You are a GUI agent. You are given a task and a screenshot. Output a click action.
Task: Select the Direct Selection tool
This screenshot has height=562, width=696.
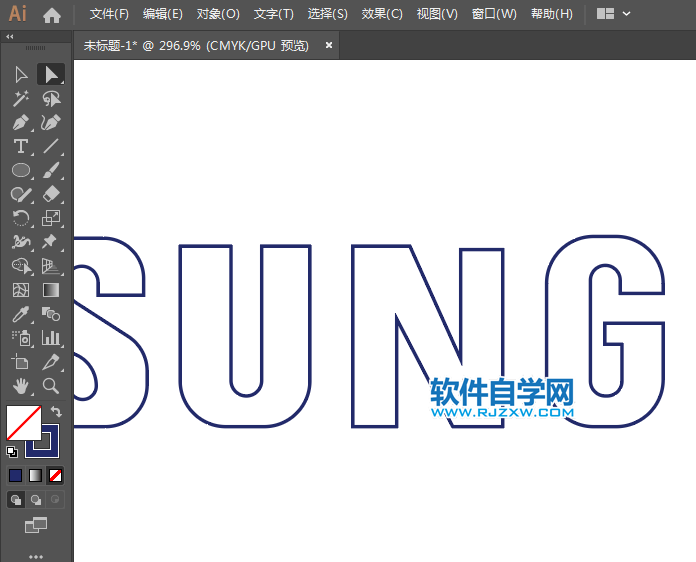pos(21,74)
